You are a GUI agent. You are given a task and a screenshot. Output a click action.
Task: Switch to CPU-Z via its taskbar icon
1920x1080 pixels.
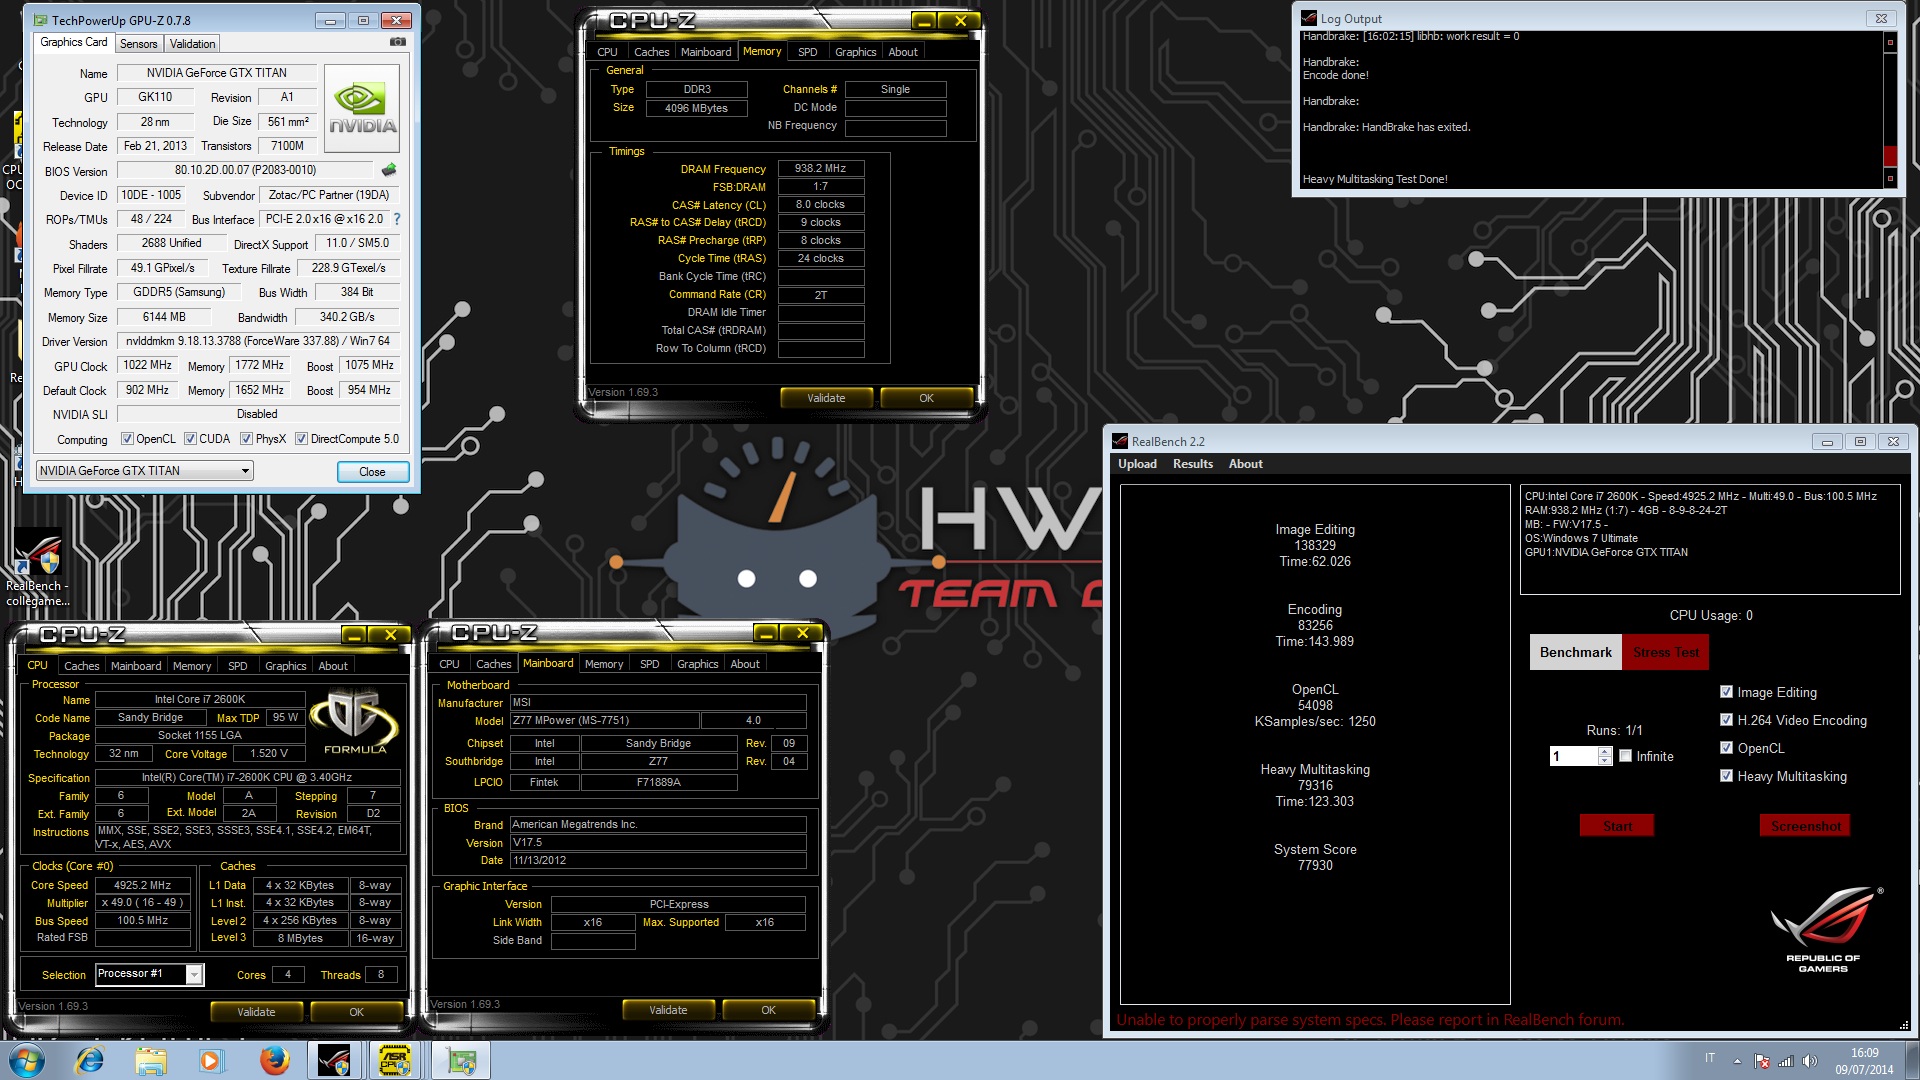point(395,1060)
